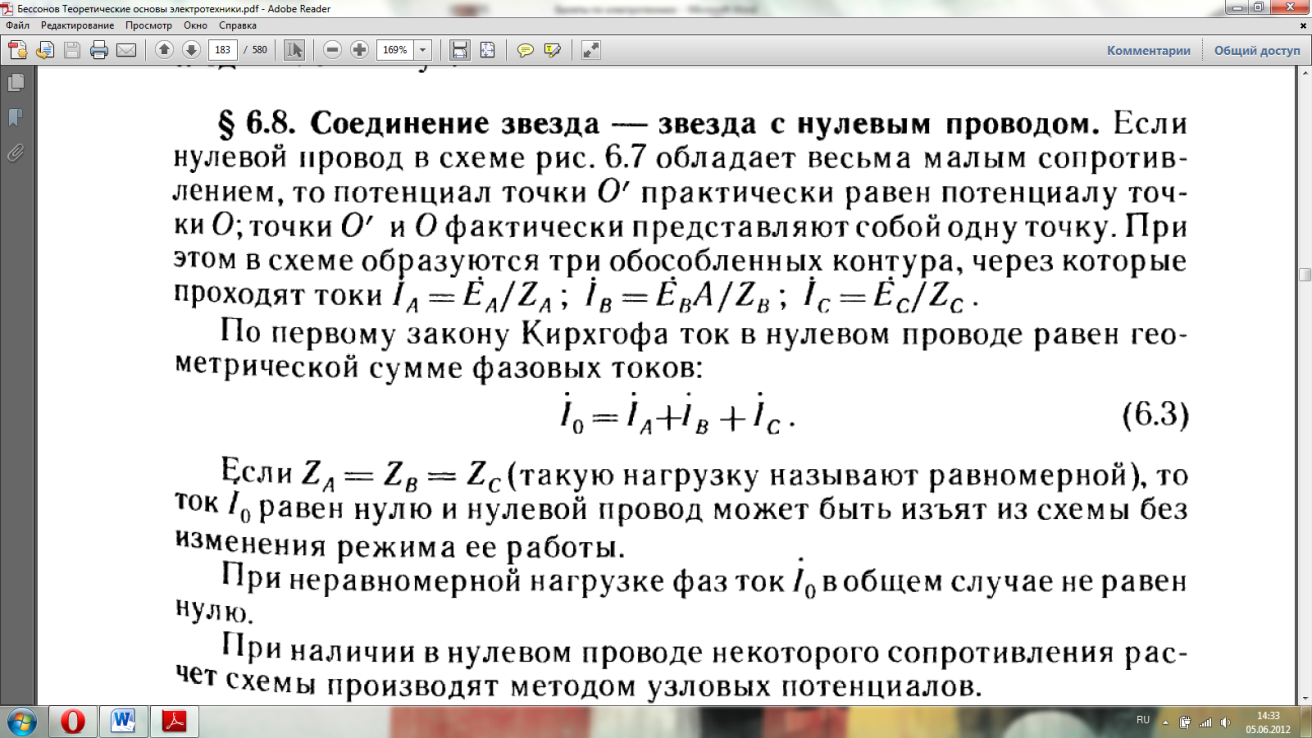Viewport: 1312px width, 738px height.
Task: Click the power battery tray icon
Action: point(1185,722)
